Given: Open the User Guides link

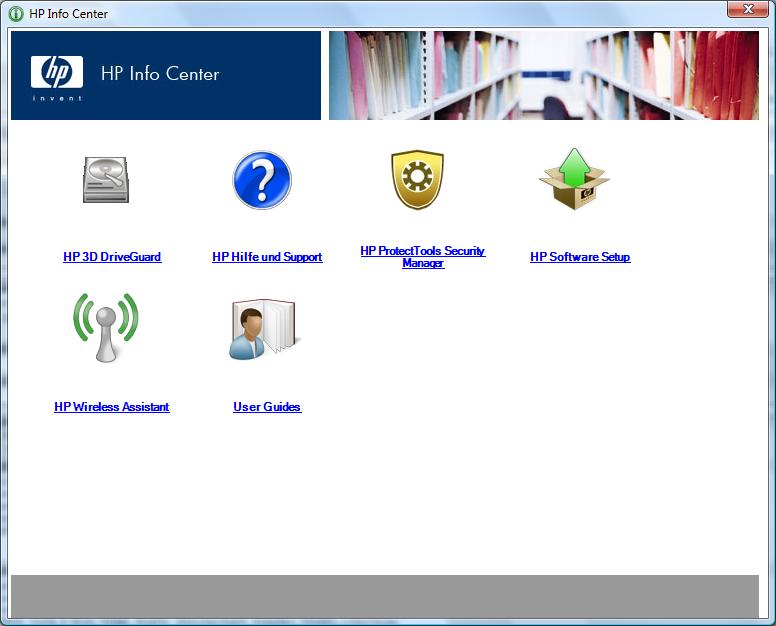Looking at the screenshot, I should click(267, 407).
